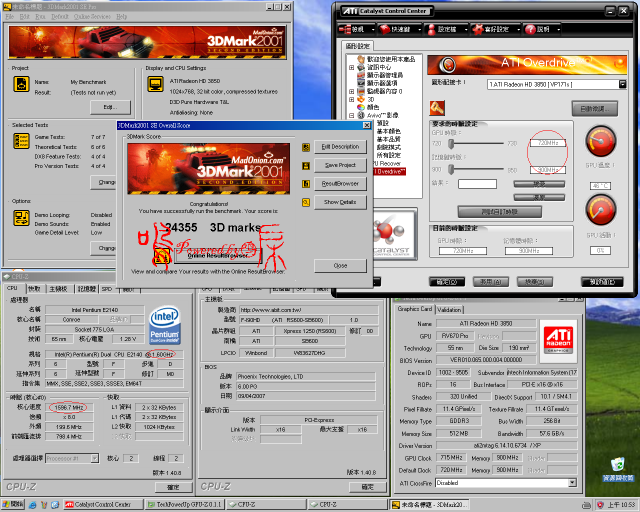Select the Graphics Card tab in GPU-Z
This screenshot has height=512, width=640.
coord(414,309)
